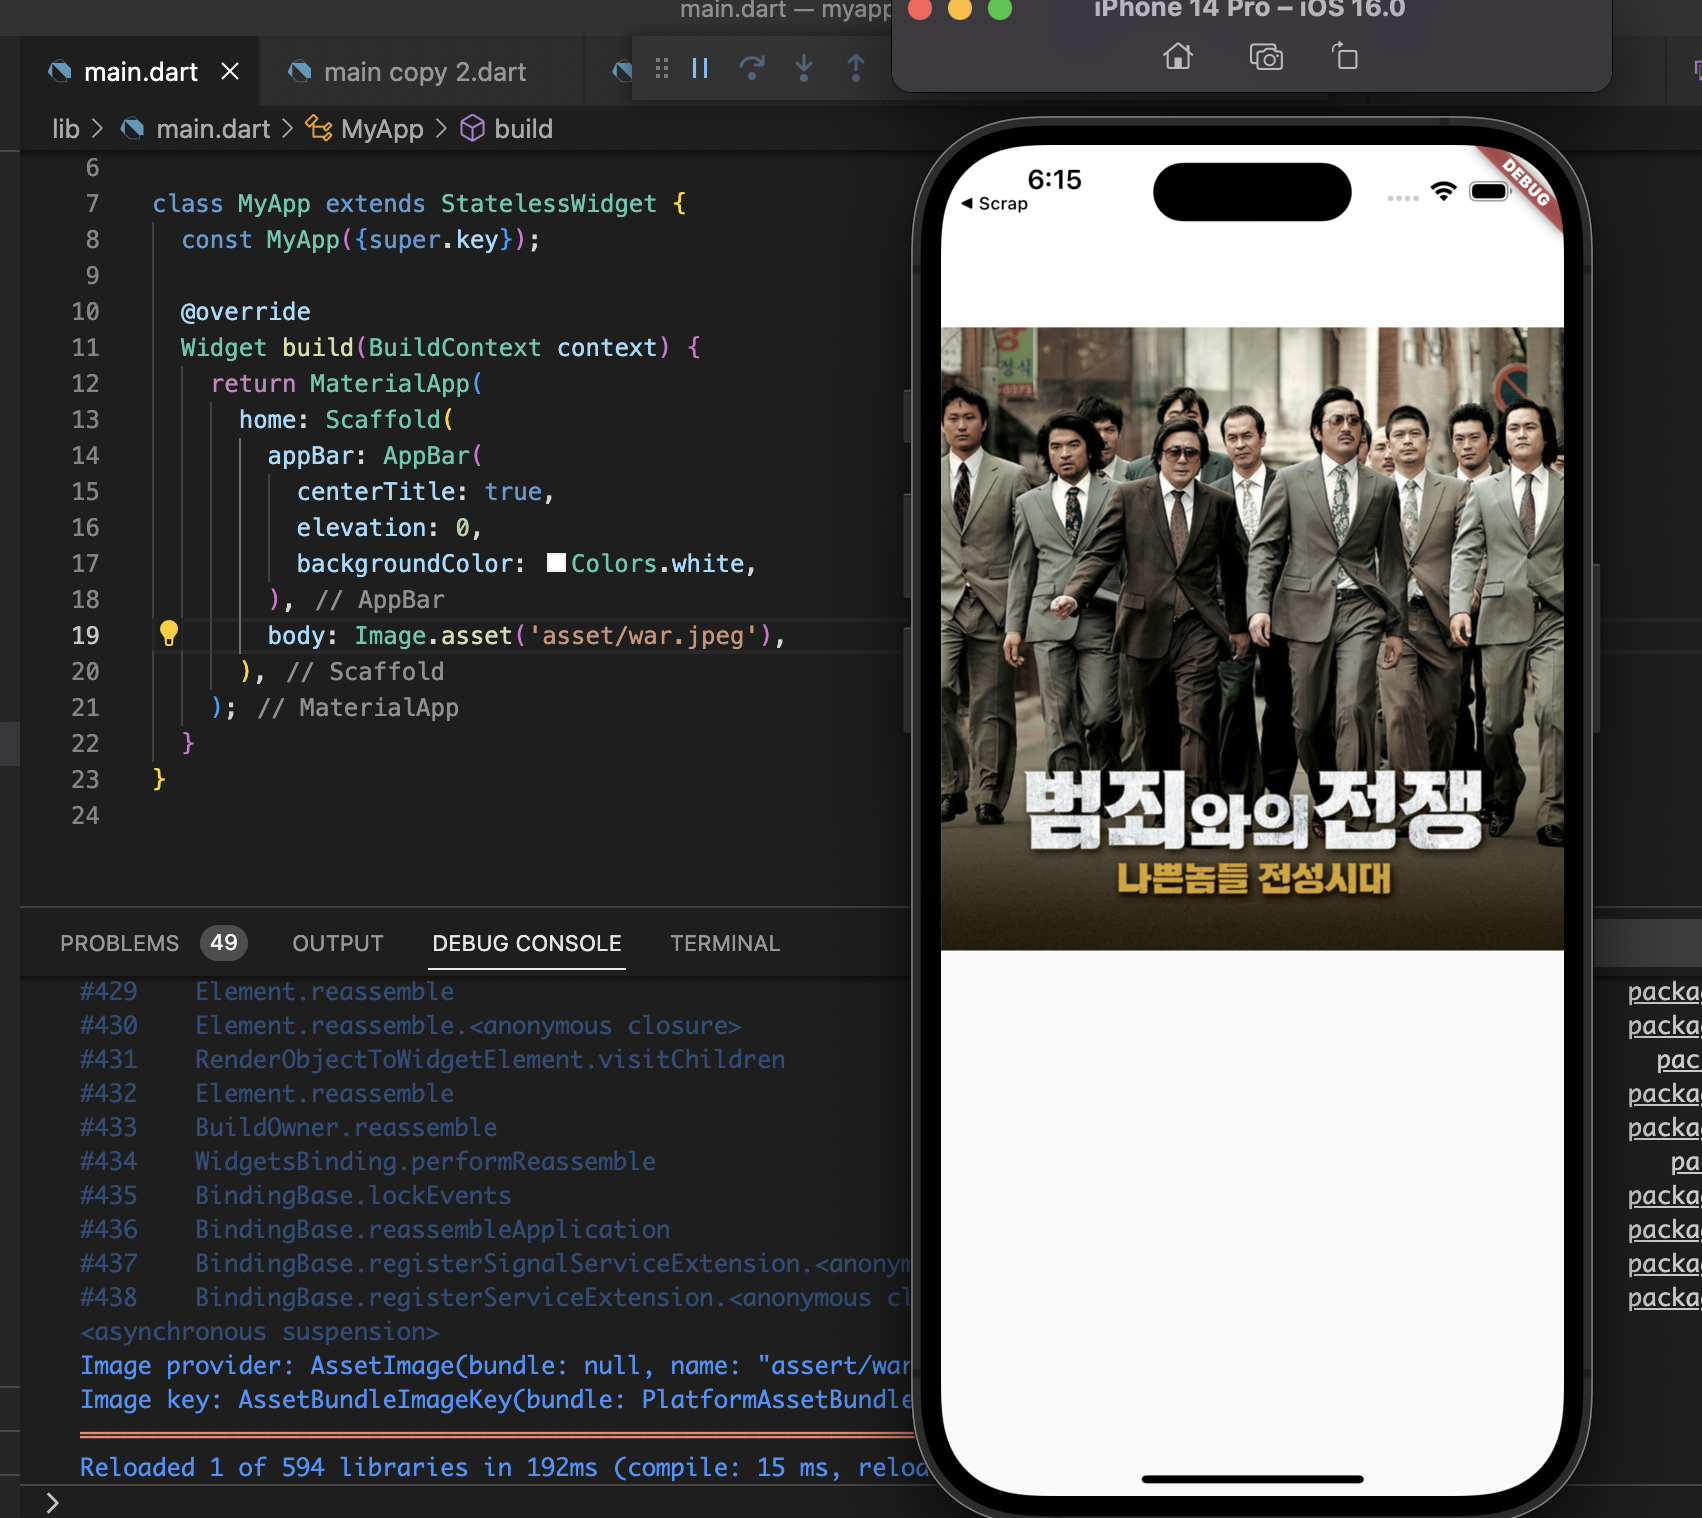Click the Dart file icon in breadcrumb
The image size is (1702, 1518).
point(132,129)
